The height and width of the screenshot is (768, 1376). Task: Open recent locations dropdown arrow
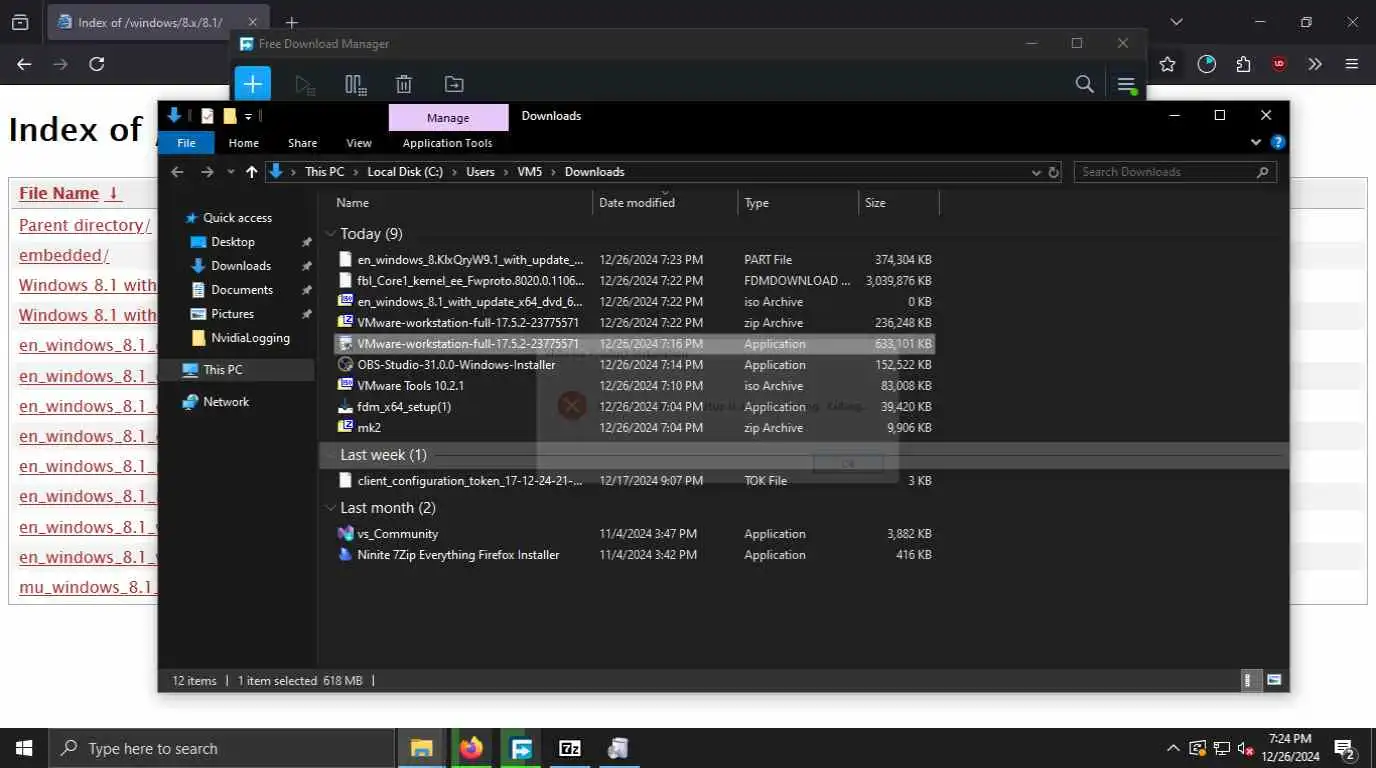[x=230, y=172]
